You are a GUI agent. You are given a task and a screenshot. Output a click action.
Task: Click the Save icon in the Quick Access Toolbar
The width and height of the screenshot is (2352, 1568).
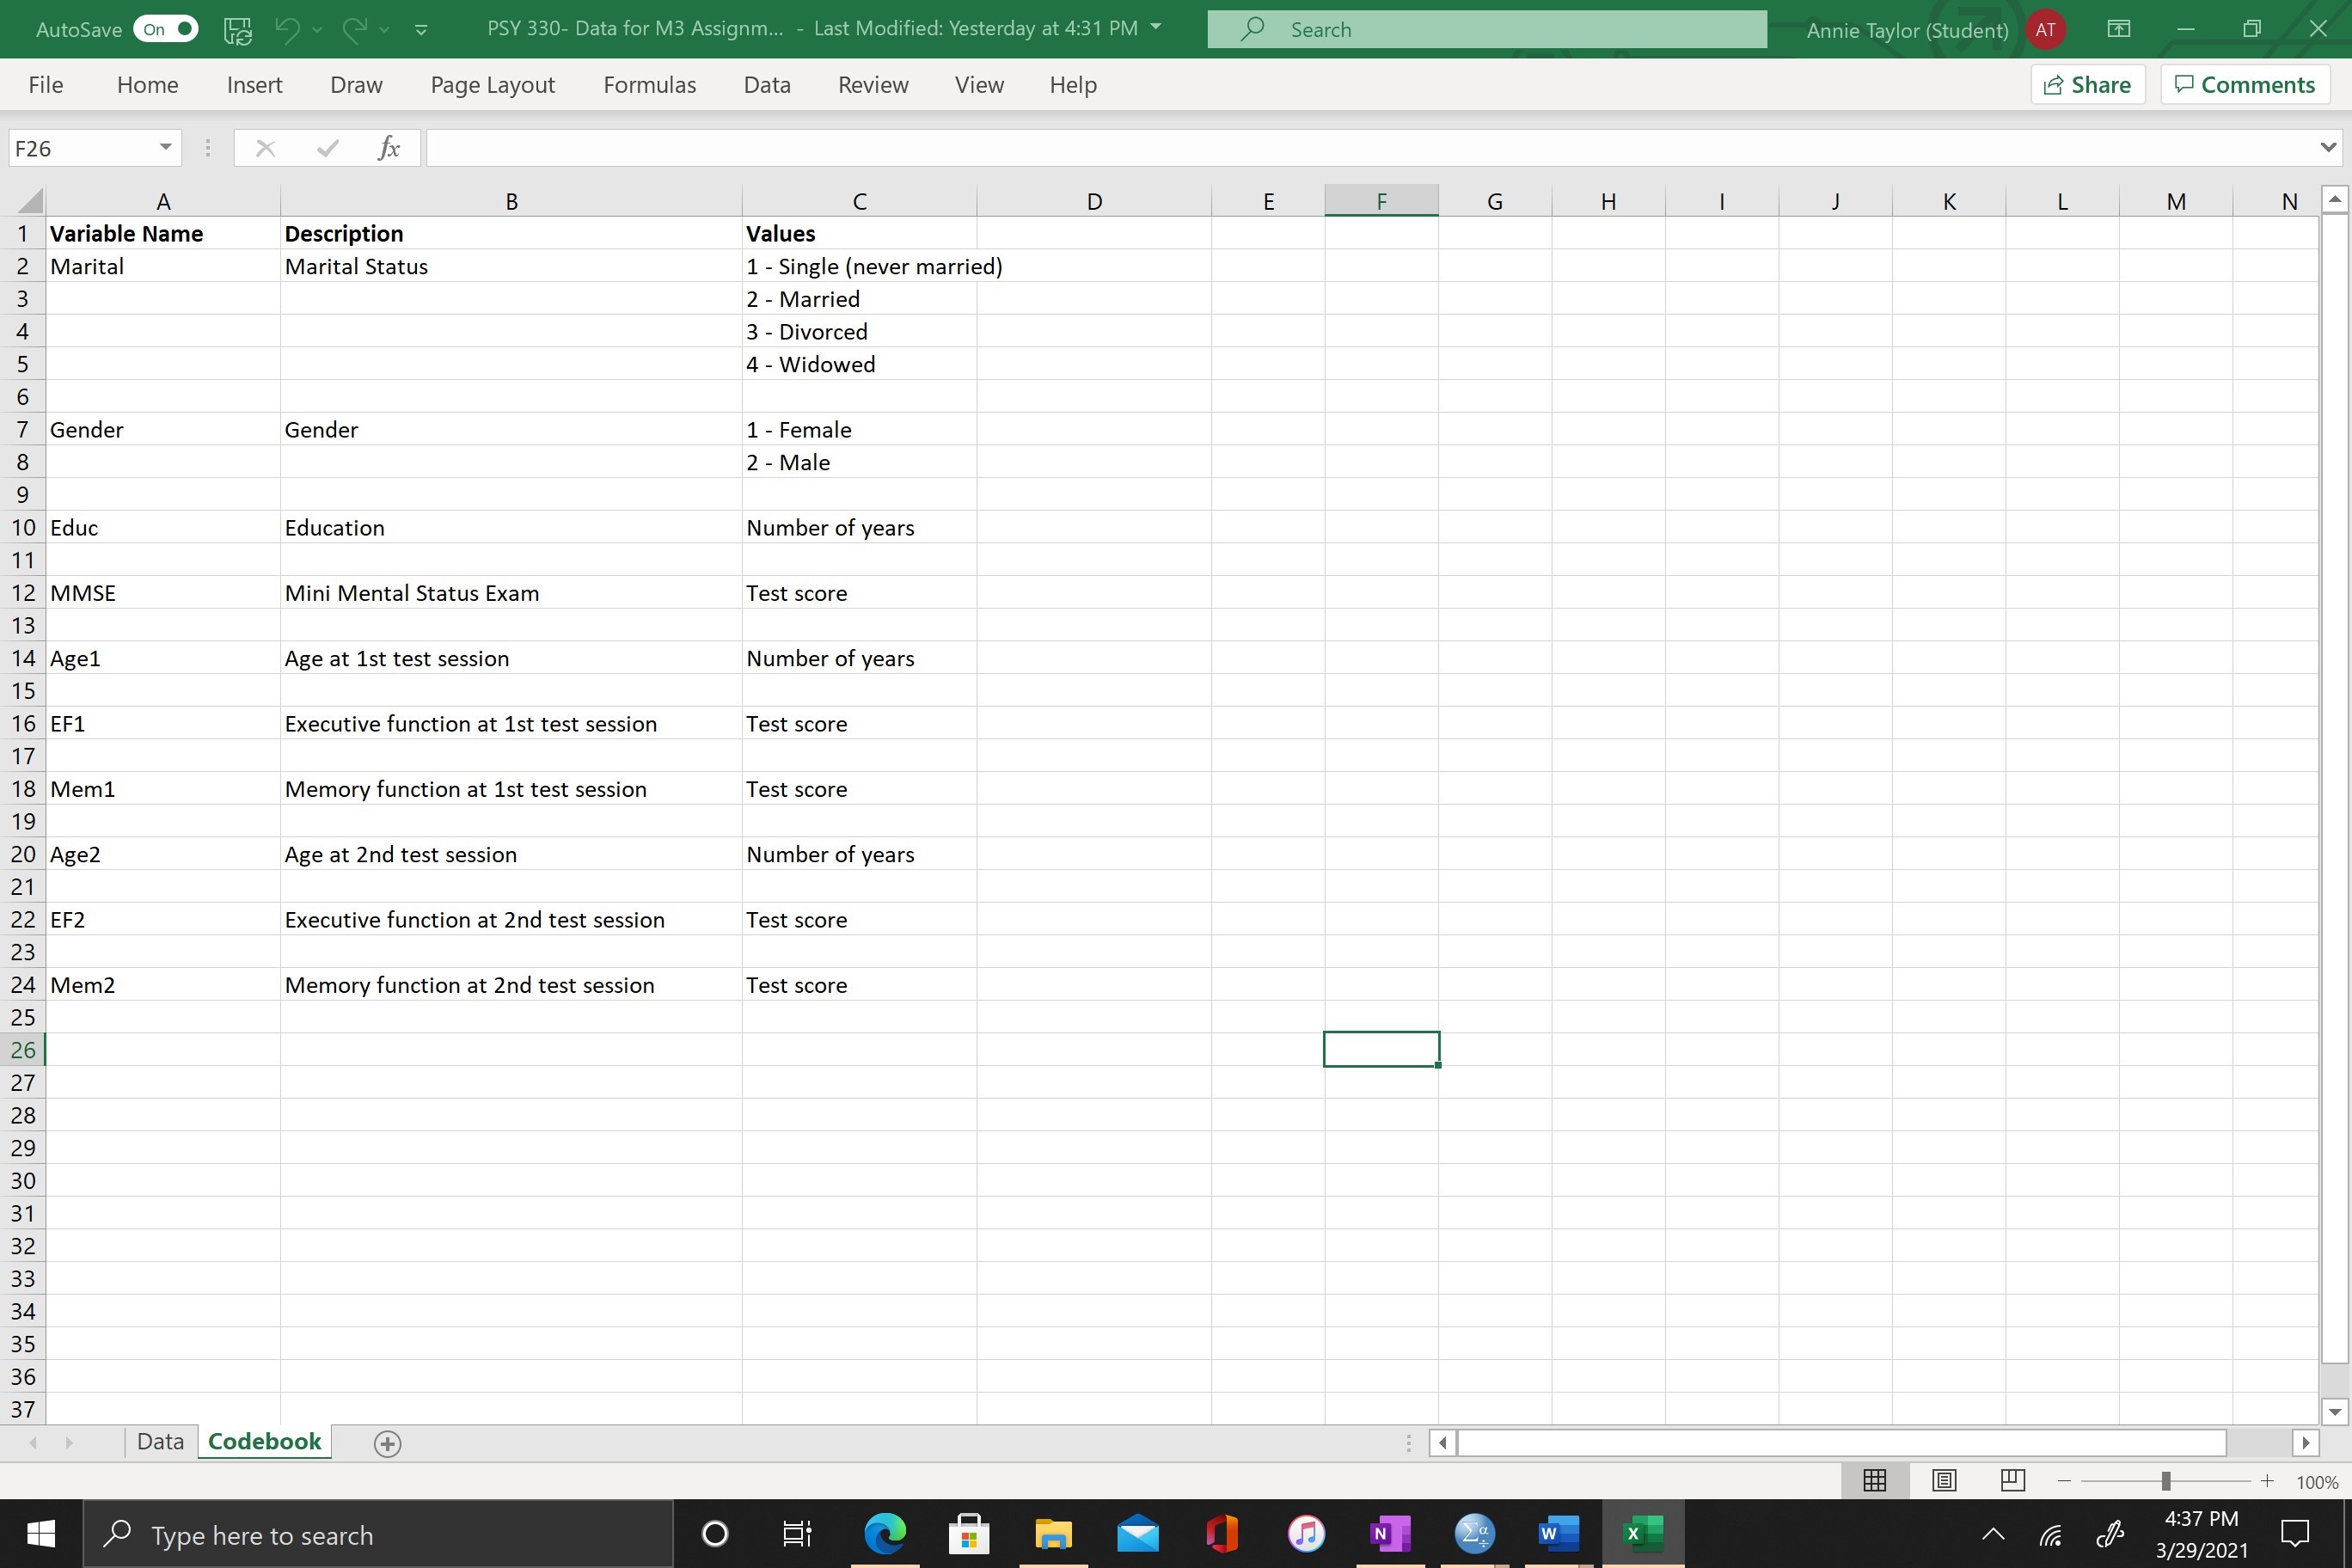[237, 29]
